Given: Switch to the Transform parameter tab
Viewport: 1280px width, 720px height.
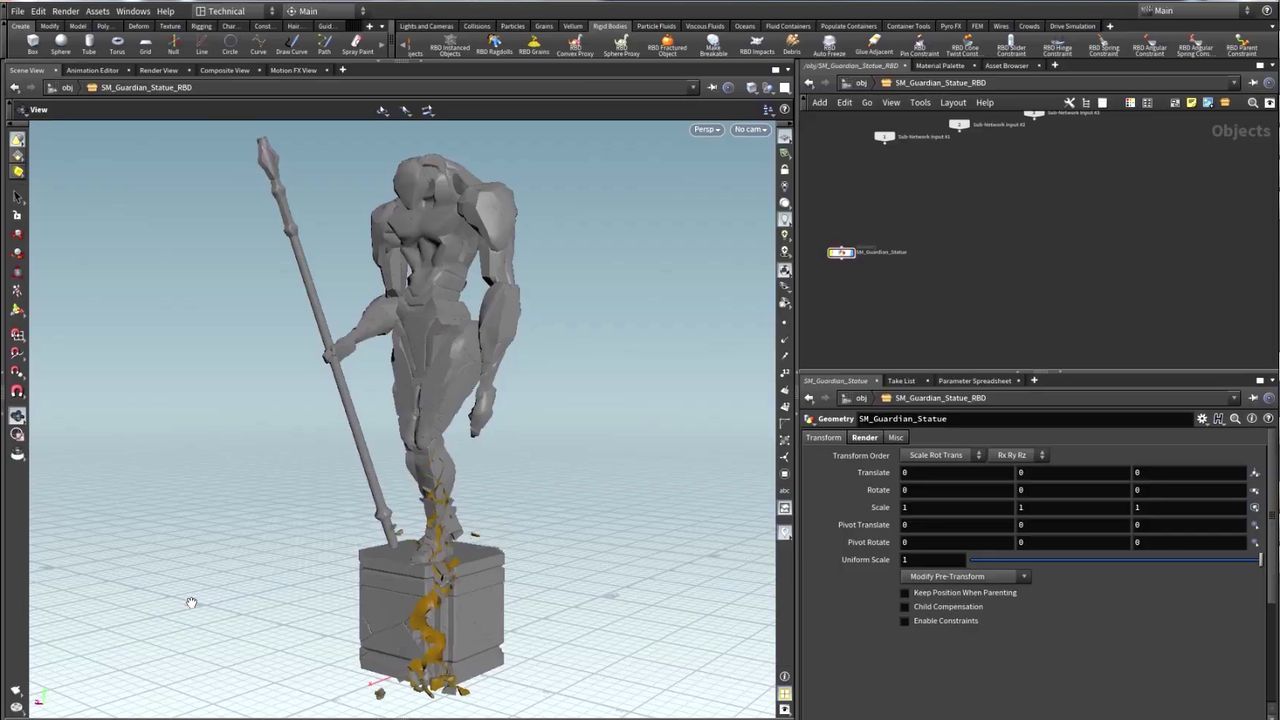Looking at the screenshot, I should tap(824, 437).
